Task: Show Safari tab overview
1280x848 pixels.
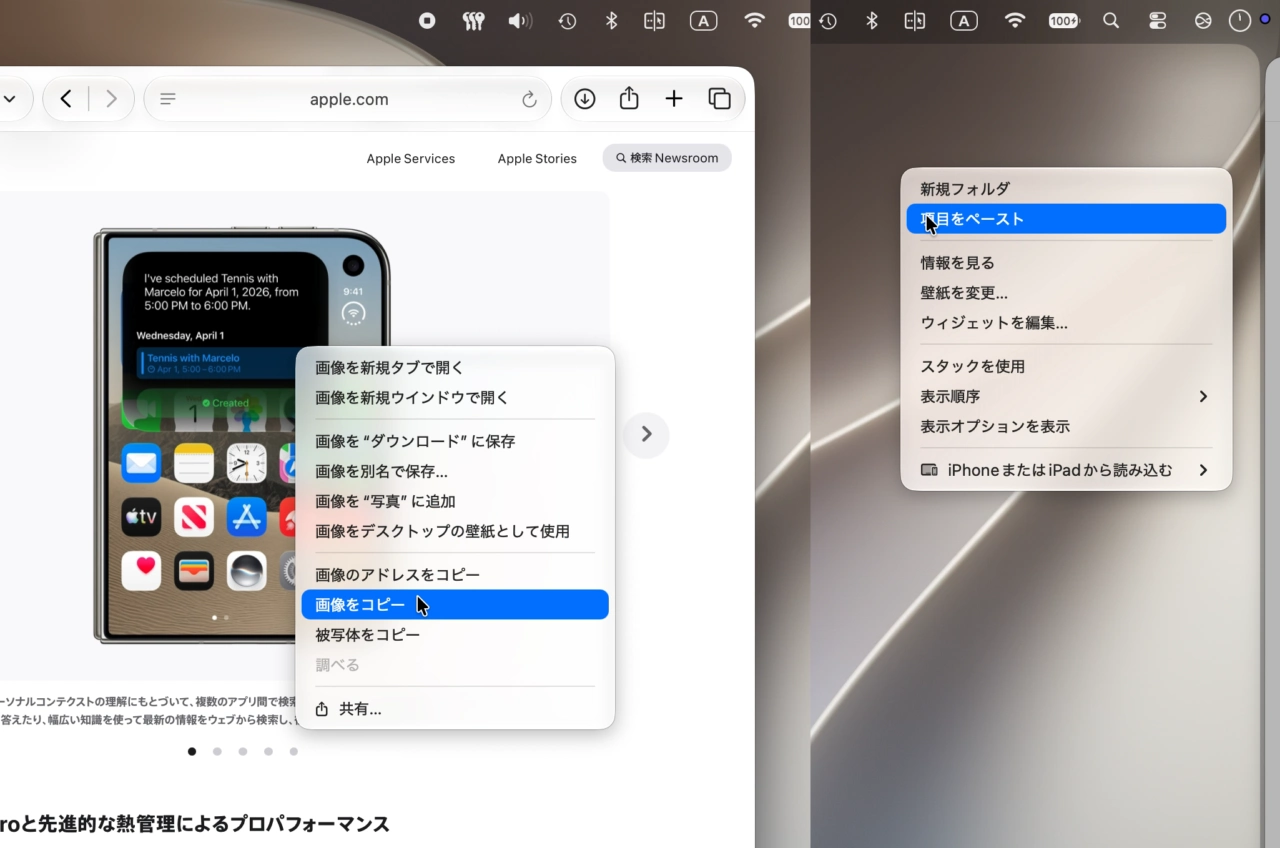Action: click(719, 99)
